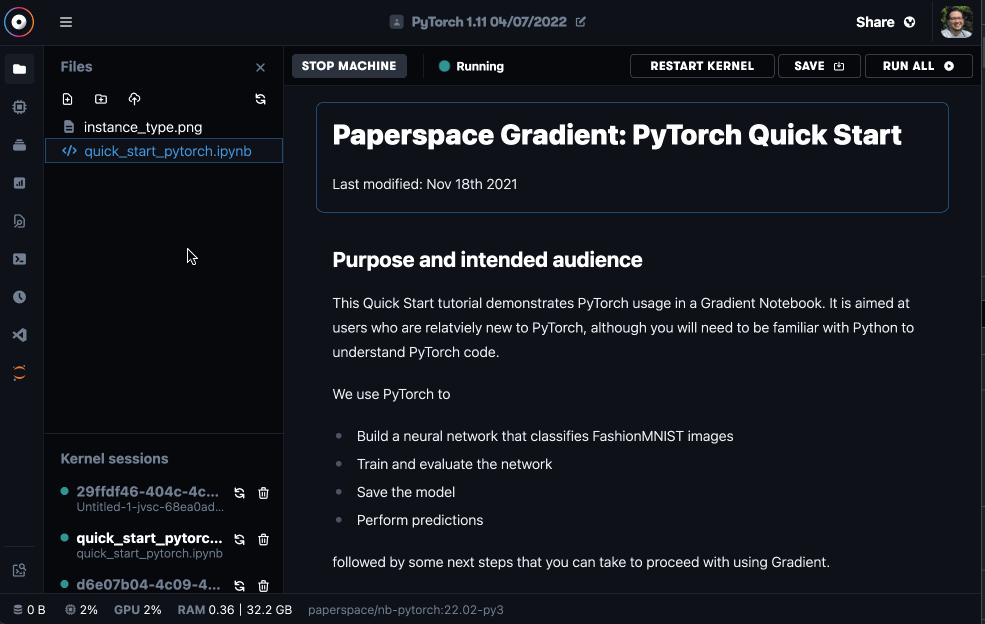Close the Files panel
This screenshot has height=624, width=985.
pyautogui.click(x=260, y=67)
